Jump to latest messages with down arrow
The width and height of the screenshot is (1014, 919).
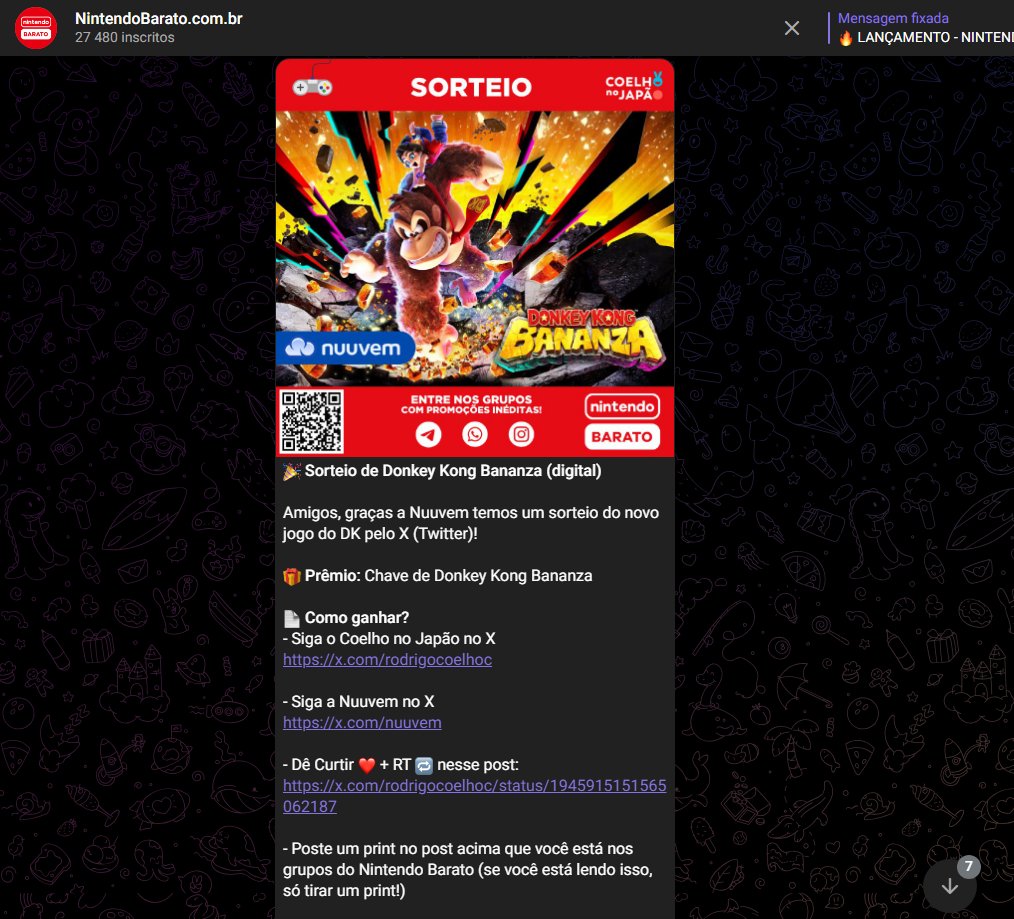[x=949, y=885]
